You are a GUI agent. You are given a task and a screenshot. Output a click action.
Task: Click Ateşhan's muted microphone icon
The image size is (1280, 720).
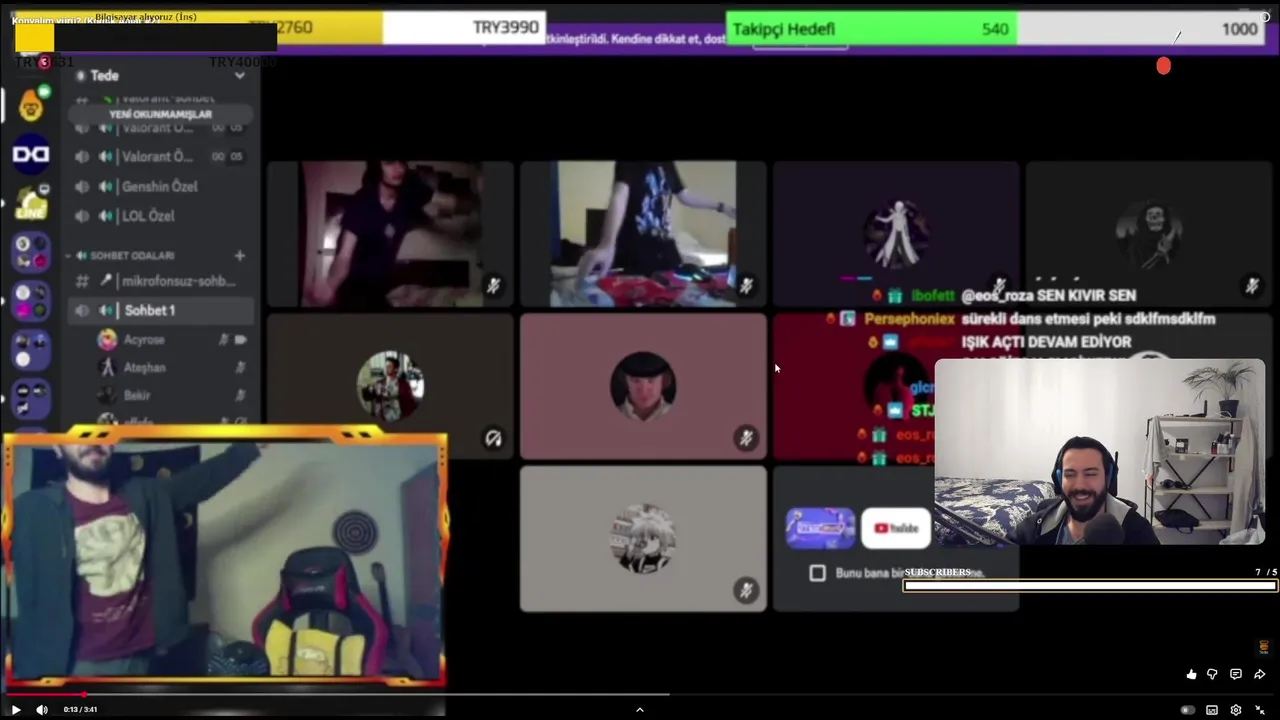click(x=240, y=367)
